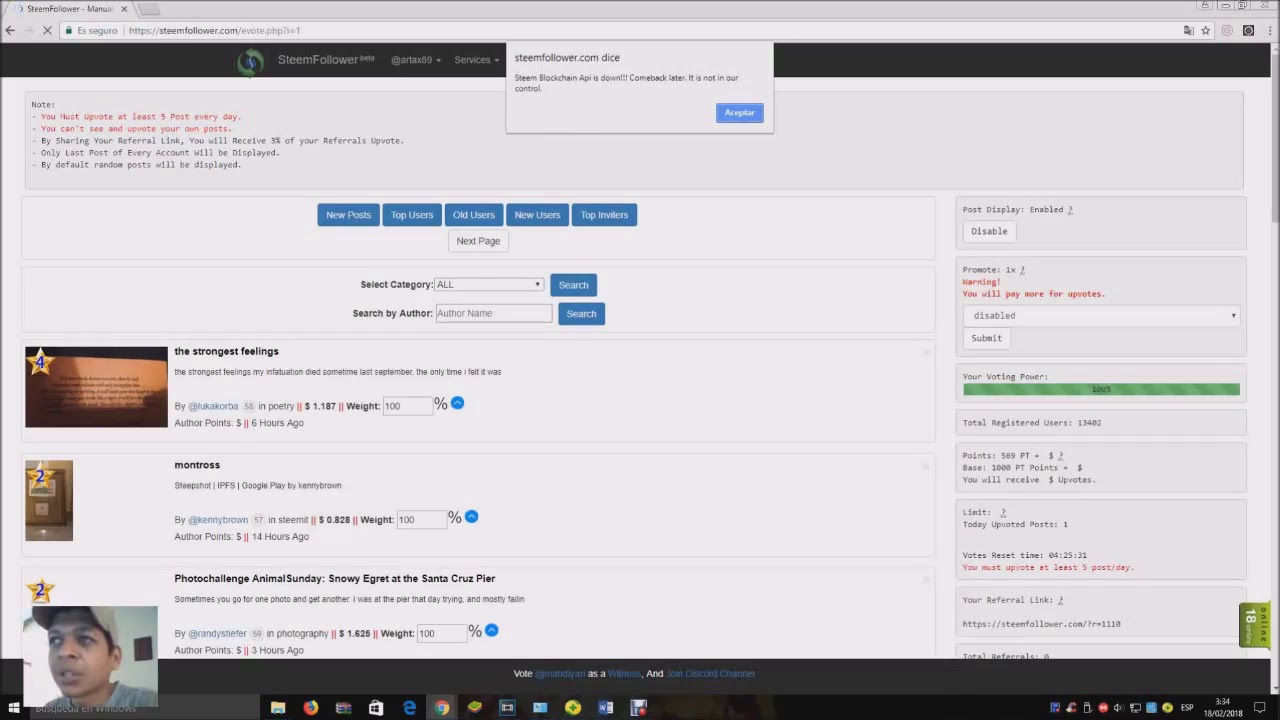Click the Voting Power progress bar

(1101, 389)
